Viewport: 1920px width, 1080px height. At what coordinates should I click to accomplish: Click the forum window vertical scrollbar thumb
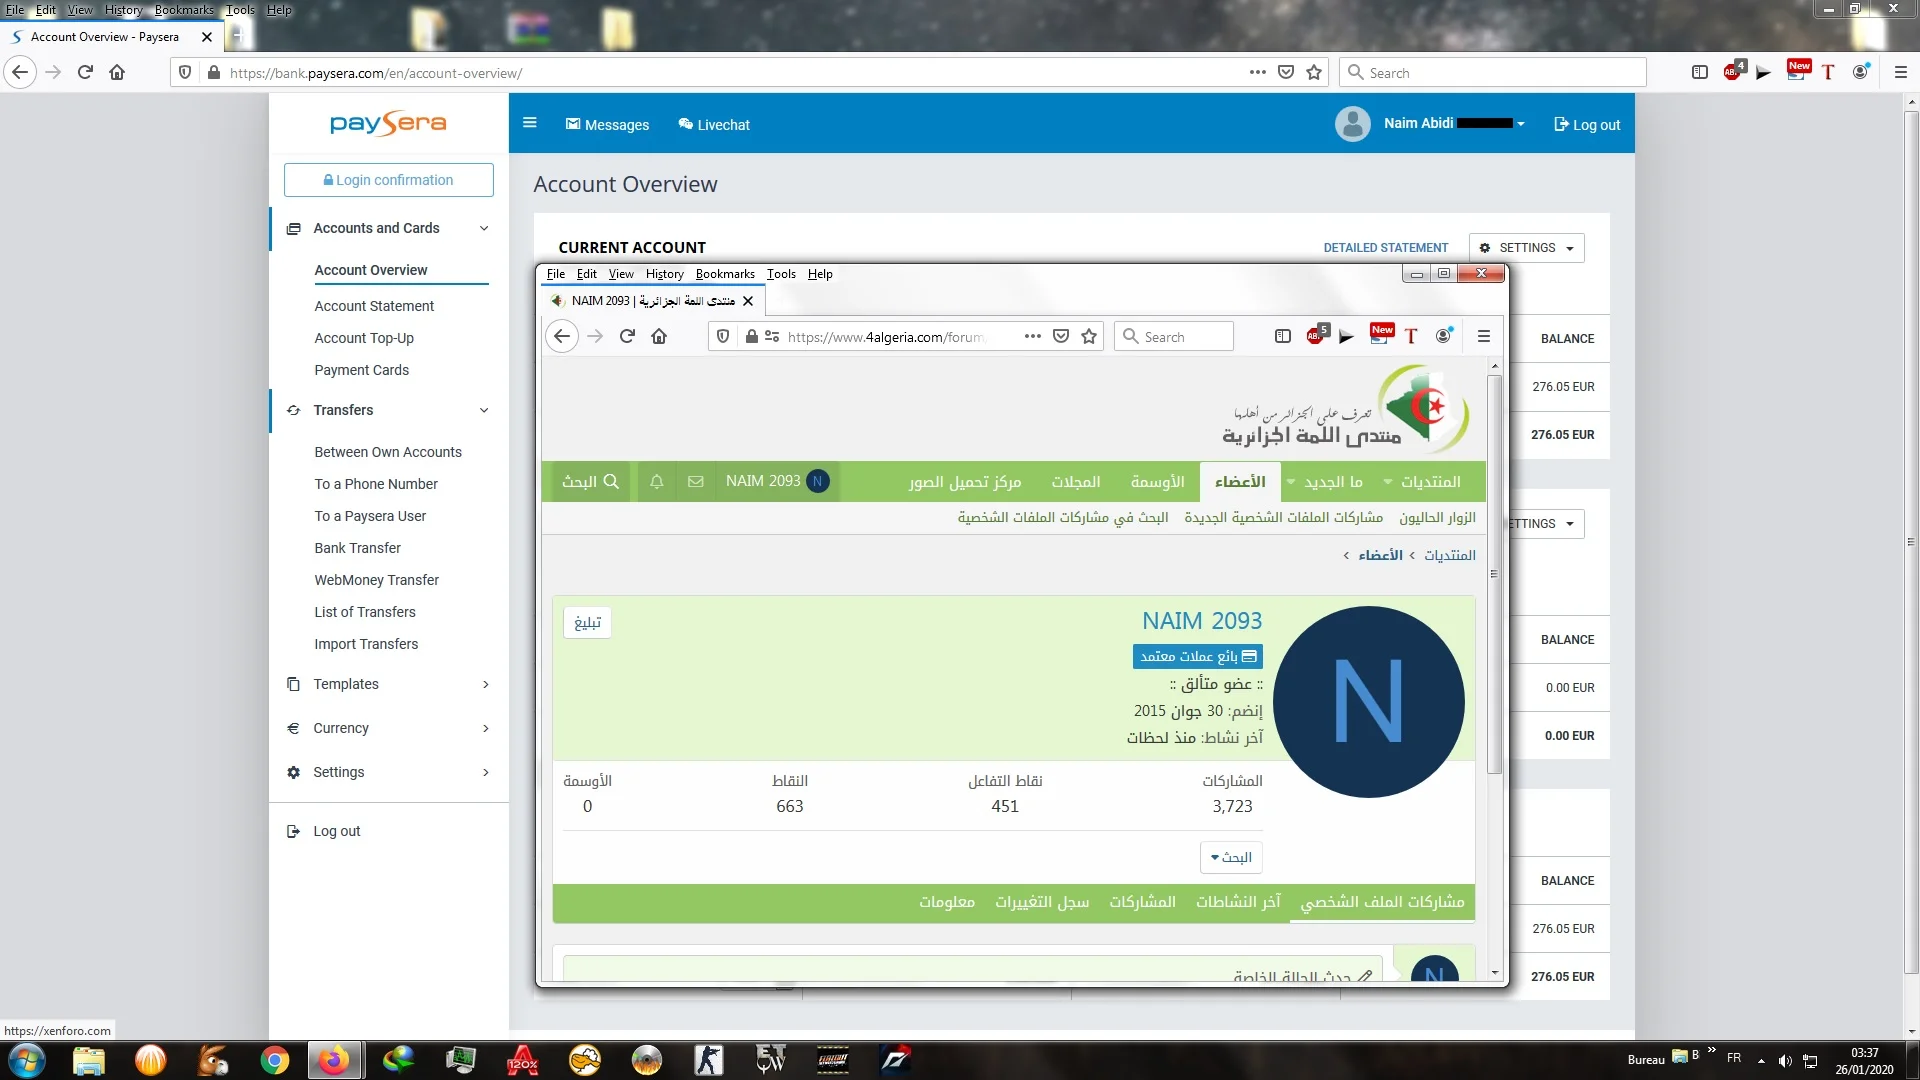pos(1494,575)
